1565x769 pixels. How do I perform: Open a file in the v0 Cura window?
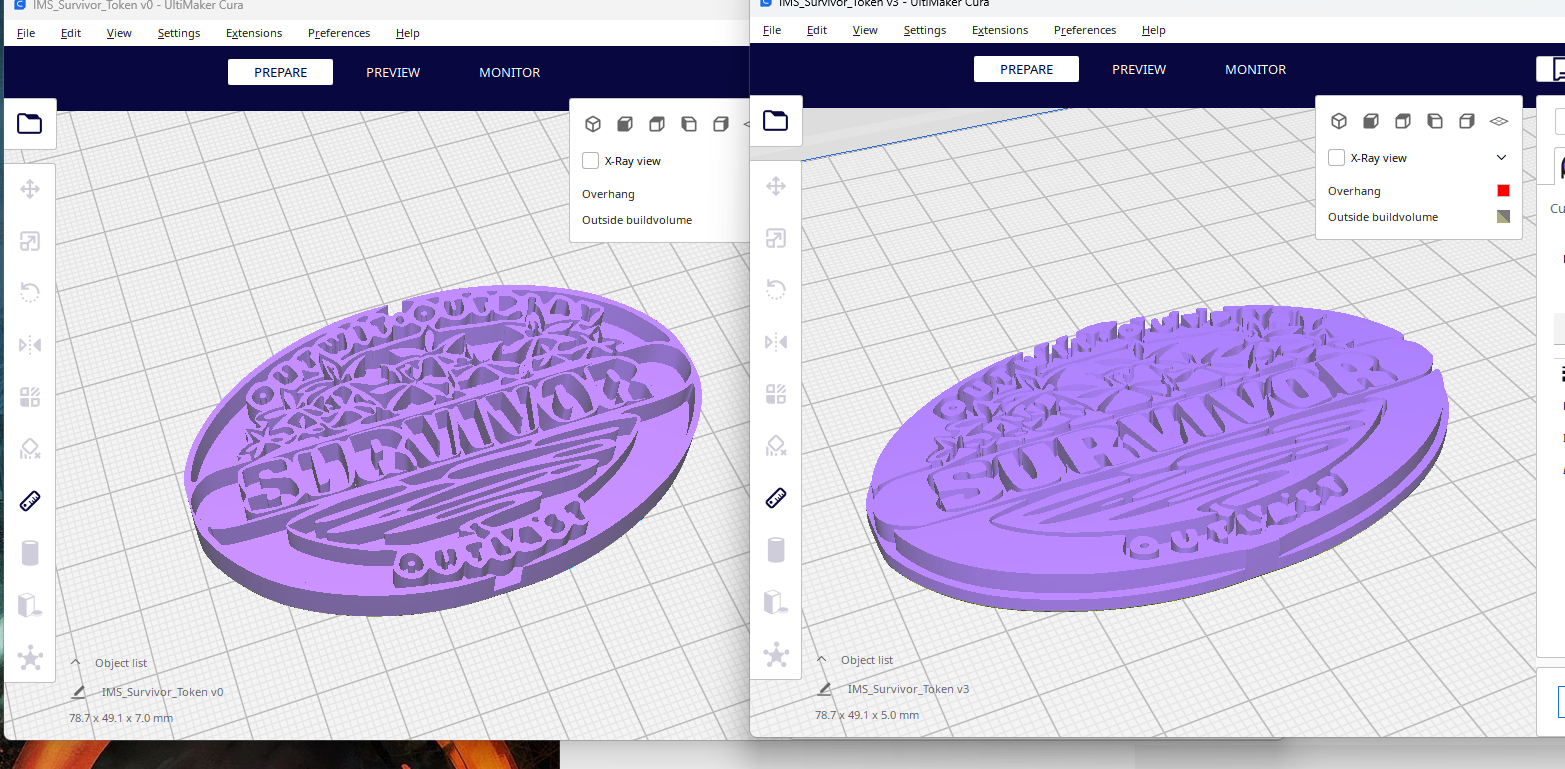(30, 124)
